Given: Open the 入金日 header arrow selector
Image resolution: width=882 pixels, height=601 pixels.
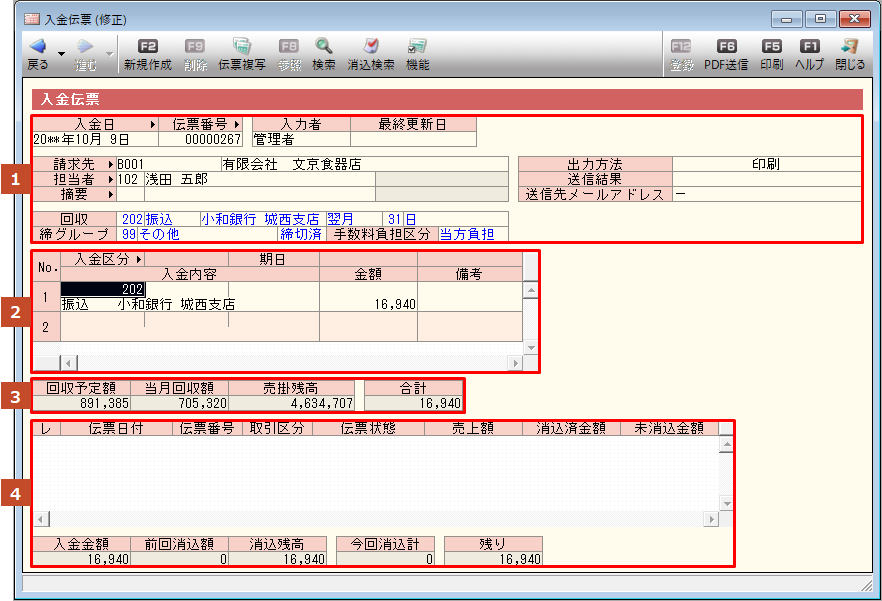Looking at the screenshot, I should 152,125.
